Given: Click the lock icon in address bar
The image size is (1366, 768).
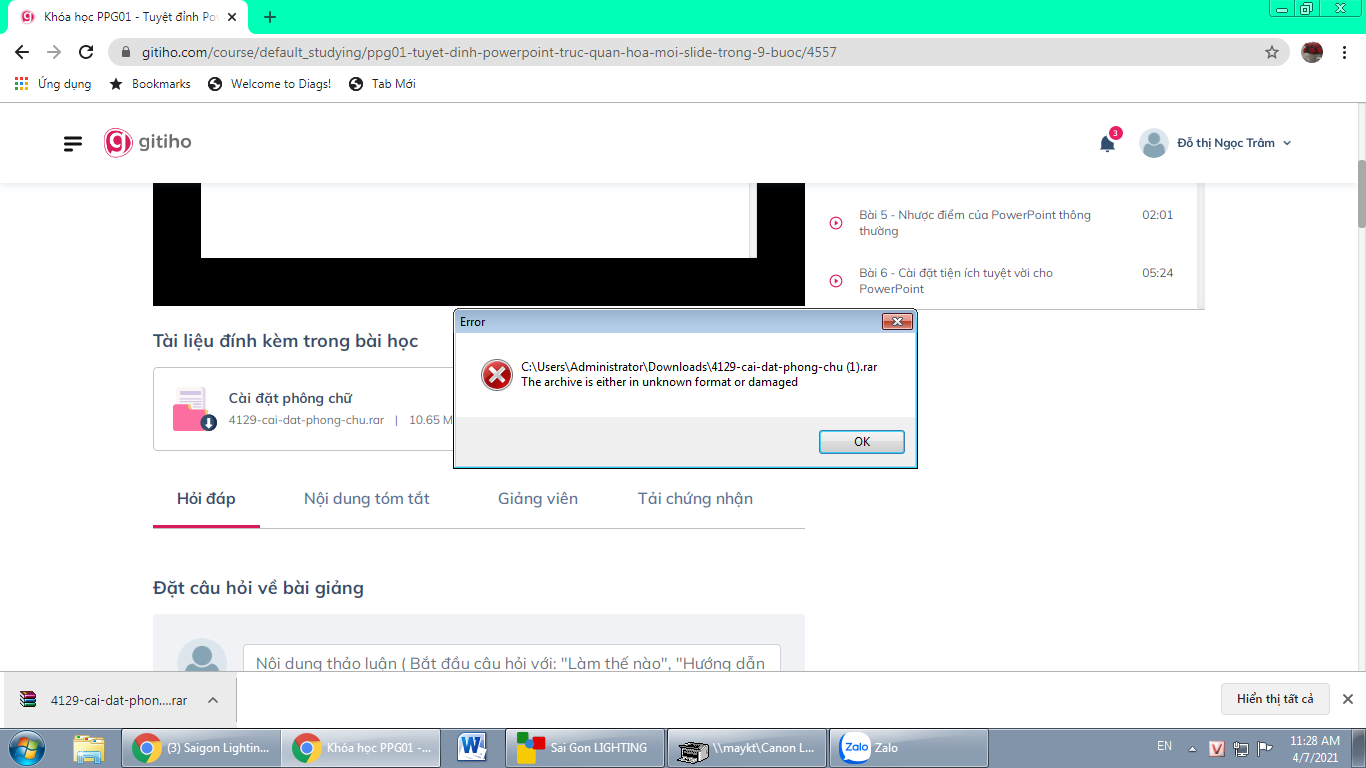Looking at the screenshot, I should (x=126, y=52).
